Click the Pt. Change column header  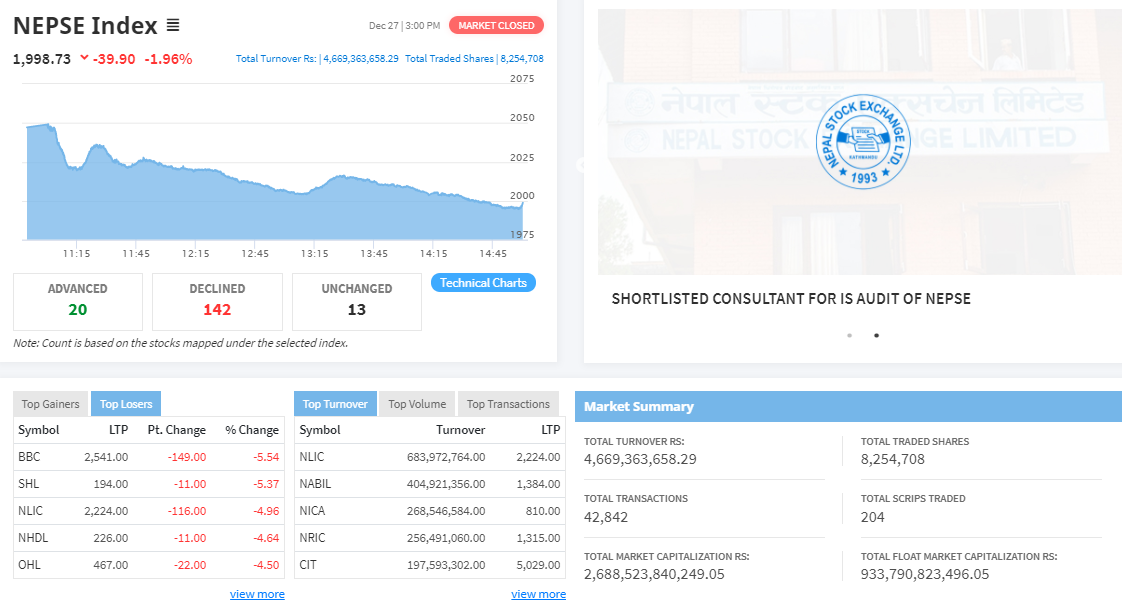[x=177, y=430]
